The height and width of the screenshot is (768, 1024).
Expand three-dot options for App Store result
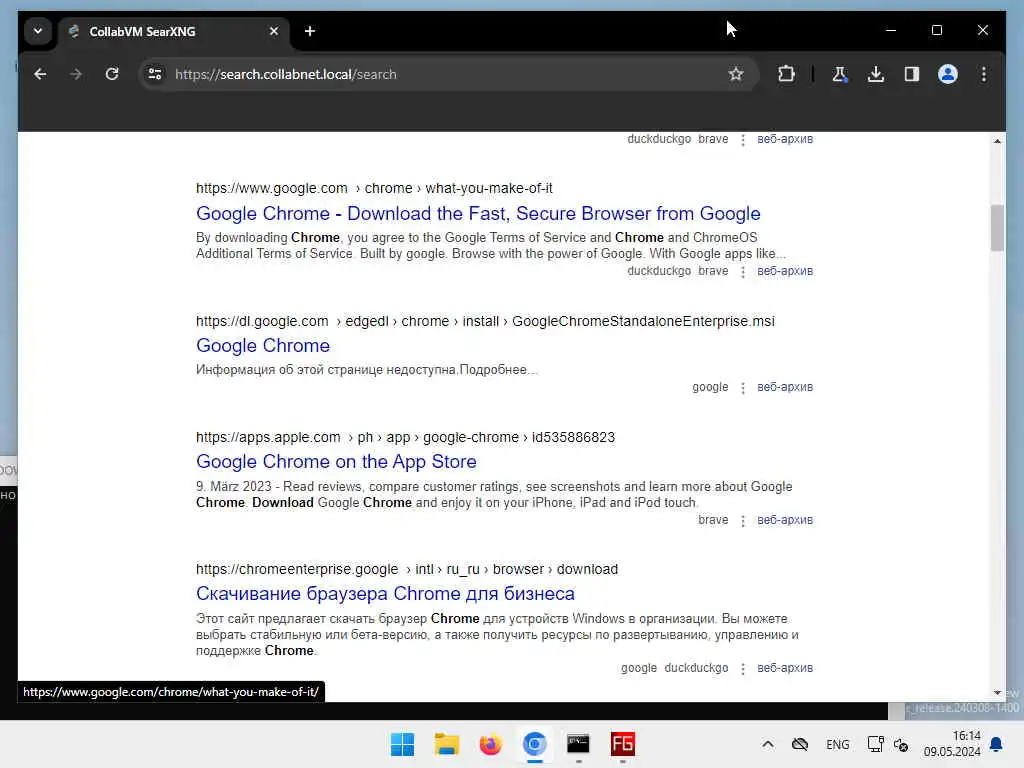743,521
